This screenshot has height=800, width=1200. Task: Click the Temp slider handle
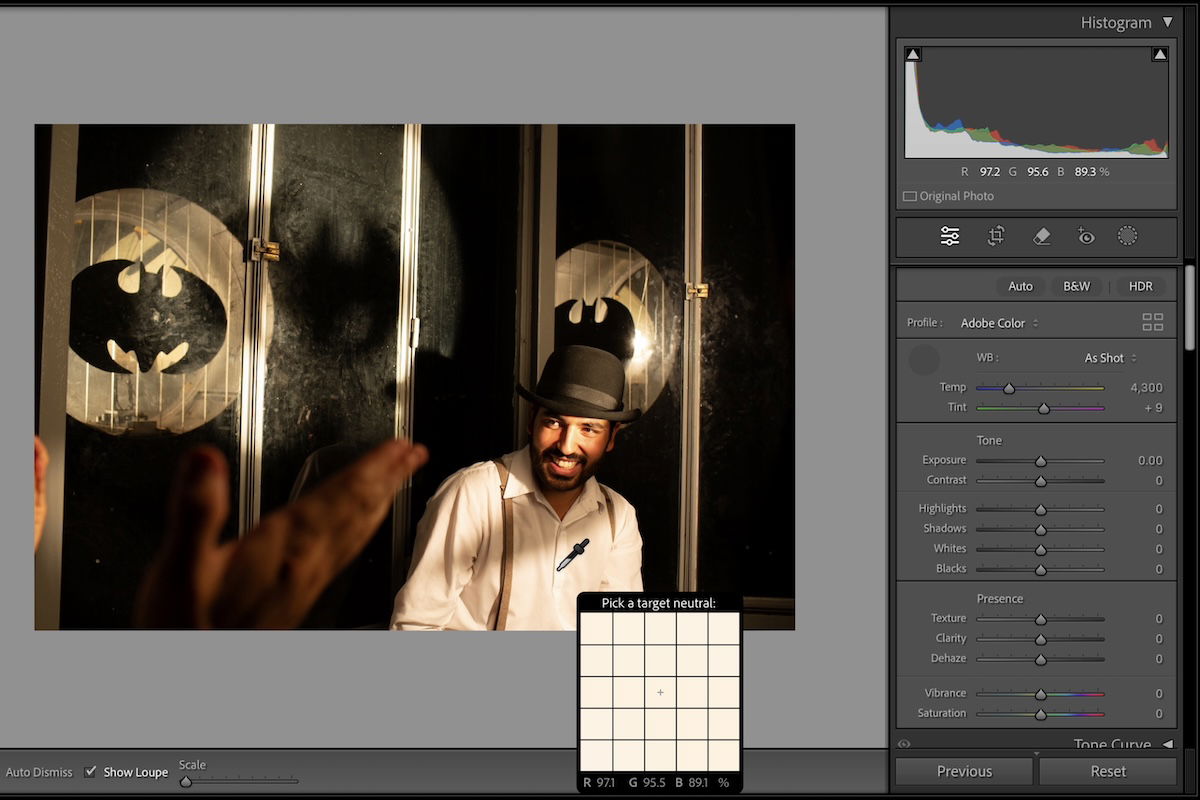[x=1009, y=388]
